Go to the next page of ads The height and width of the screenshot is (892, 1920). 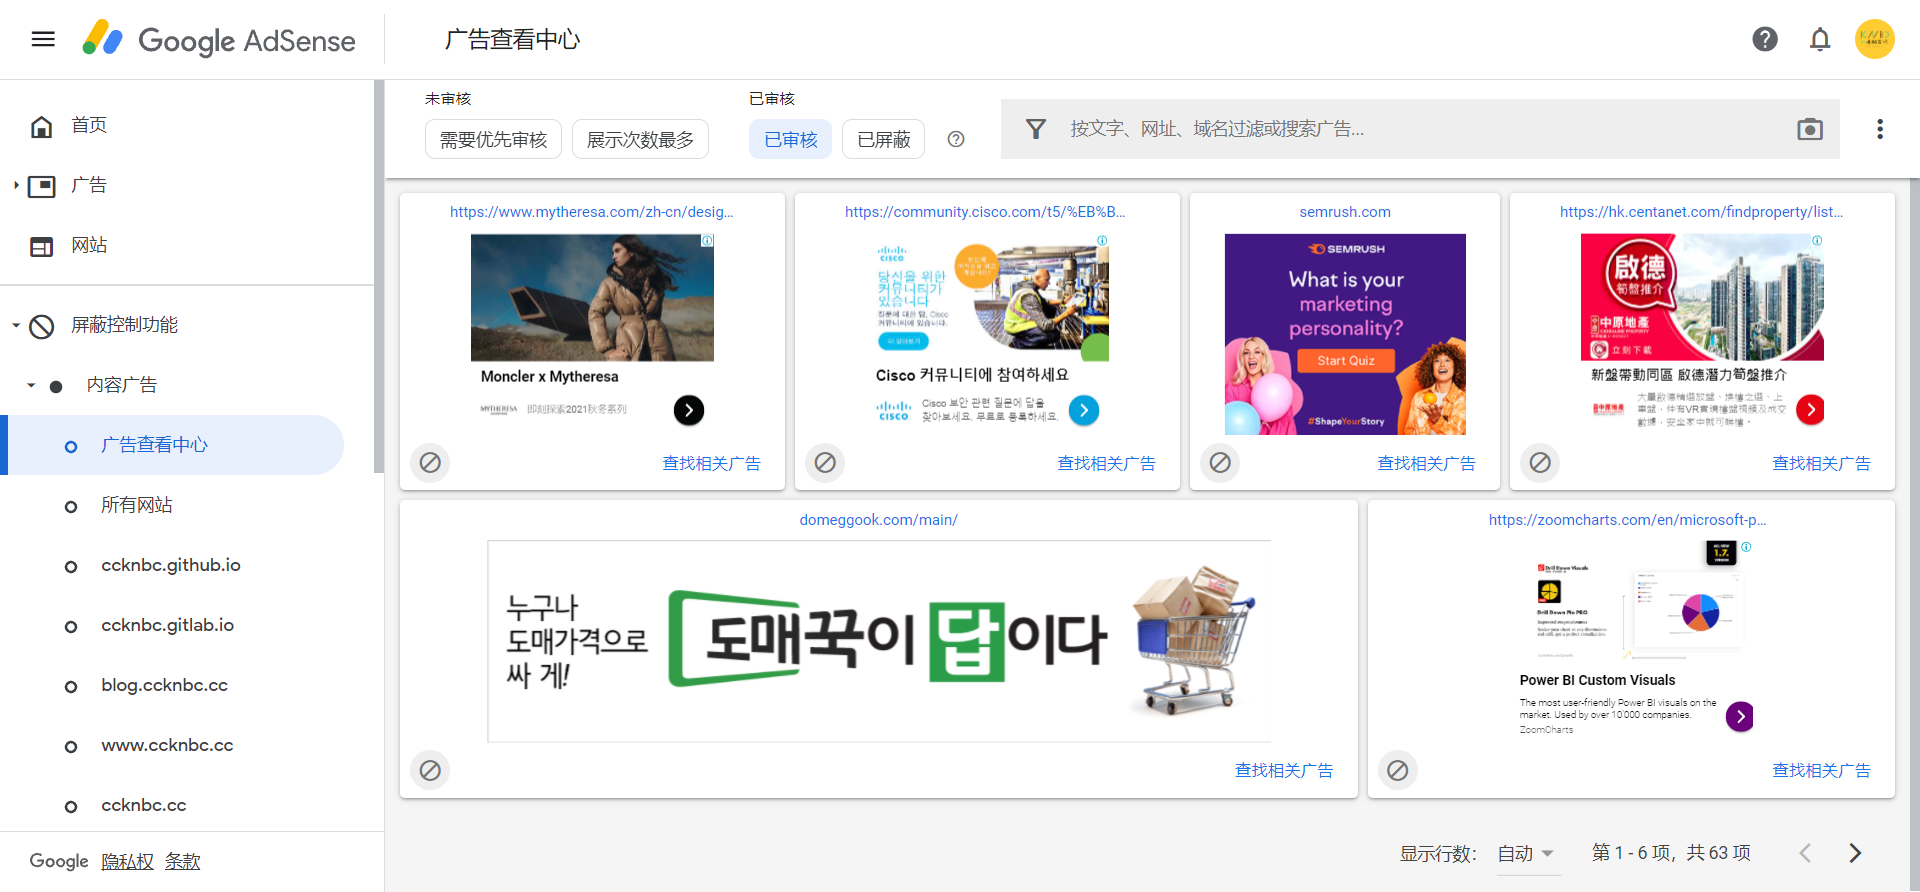coord(1855,853)
